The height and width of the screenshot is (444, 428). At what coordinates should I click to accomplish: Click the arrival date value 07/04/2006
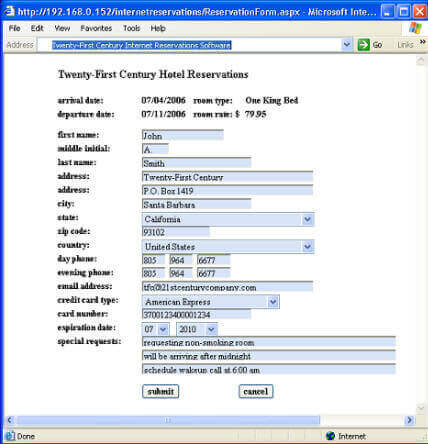(163, 100)
